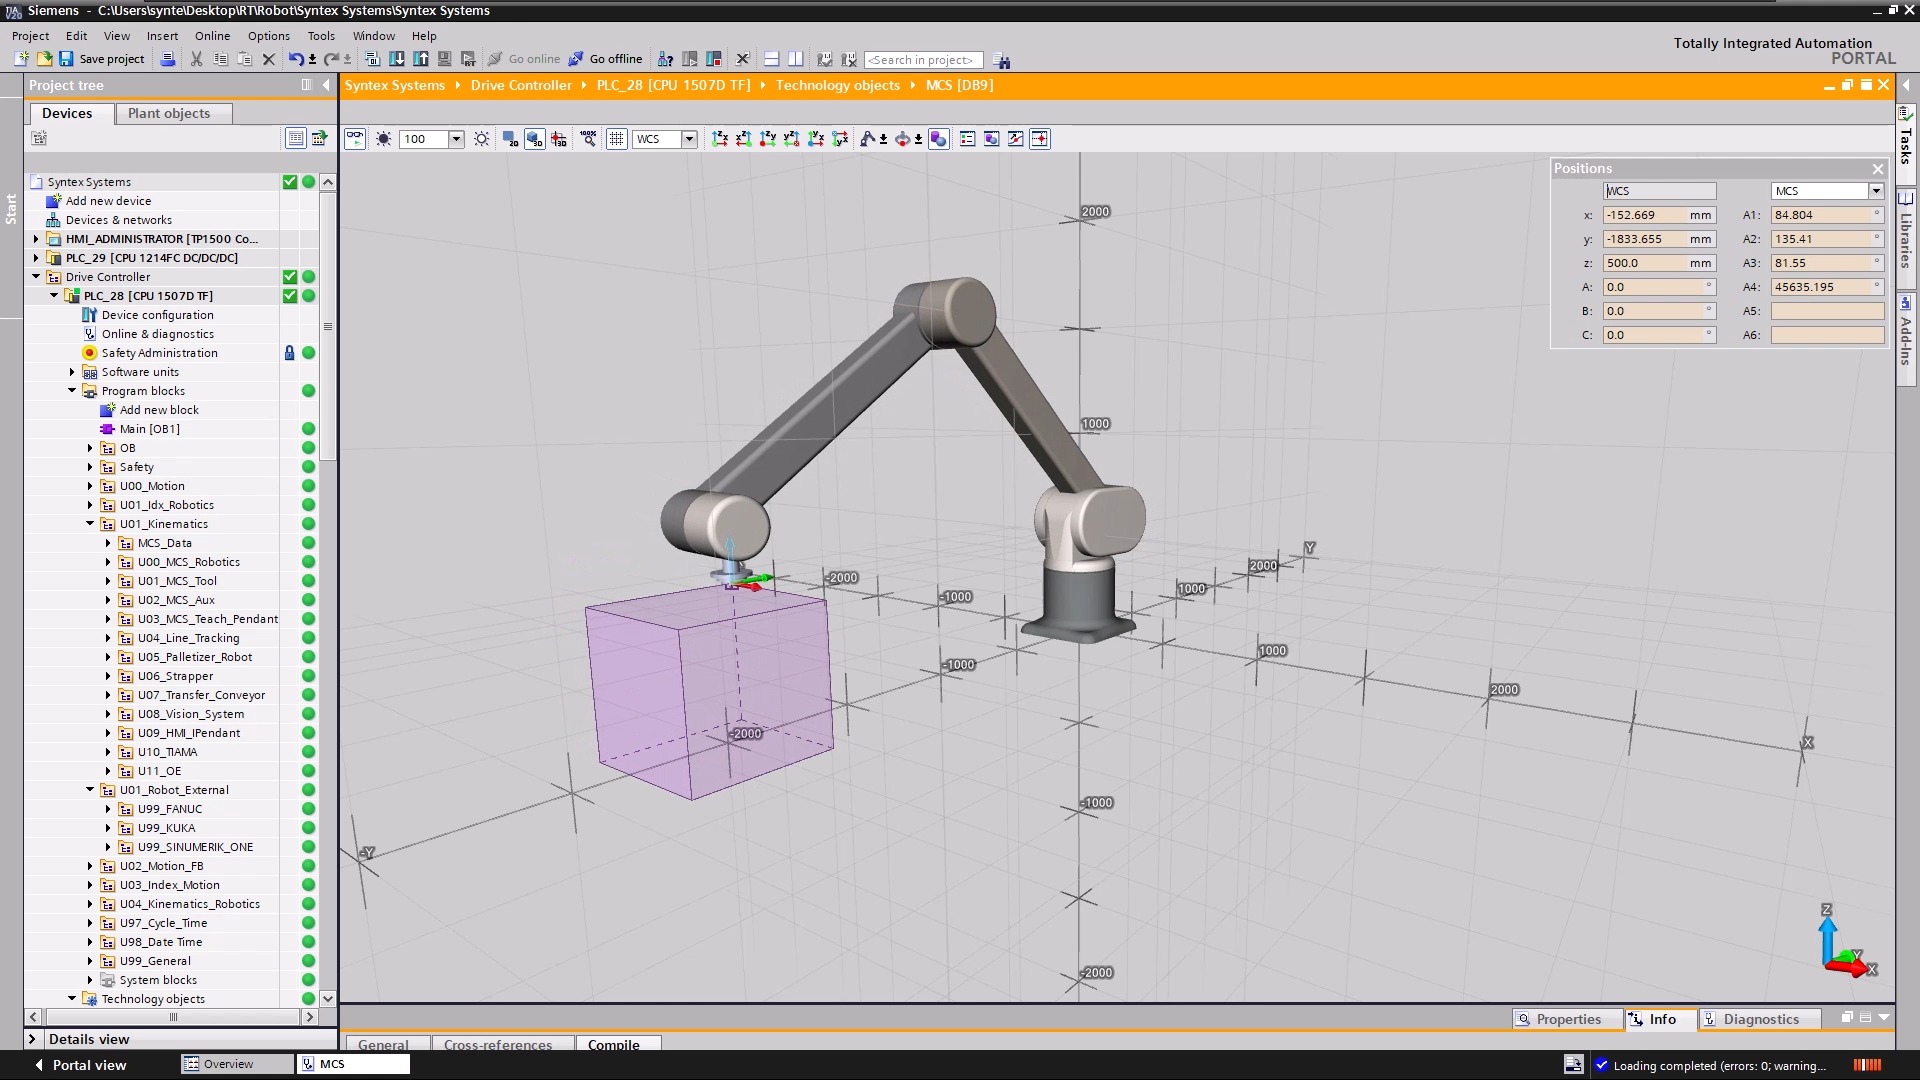Switch to 2D view mode

[511, 139]
